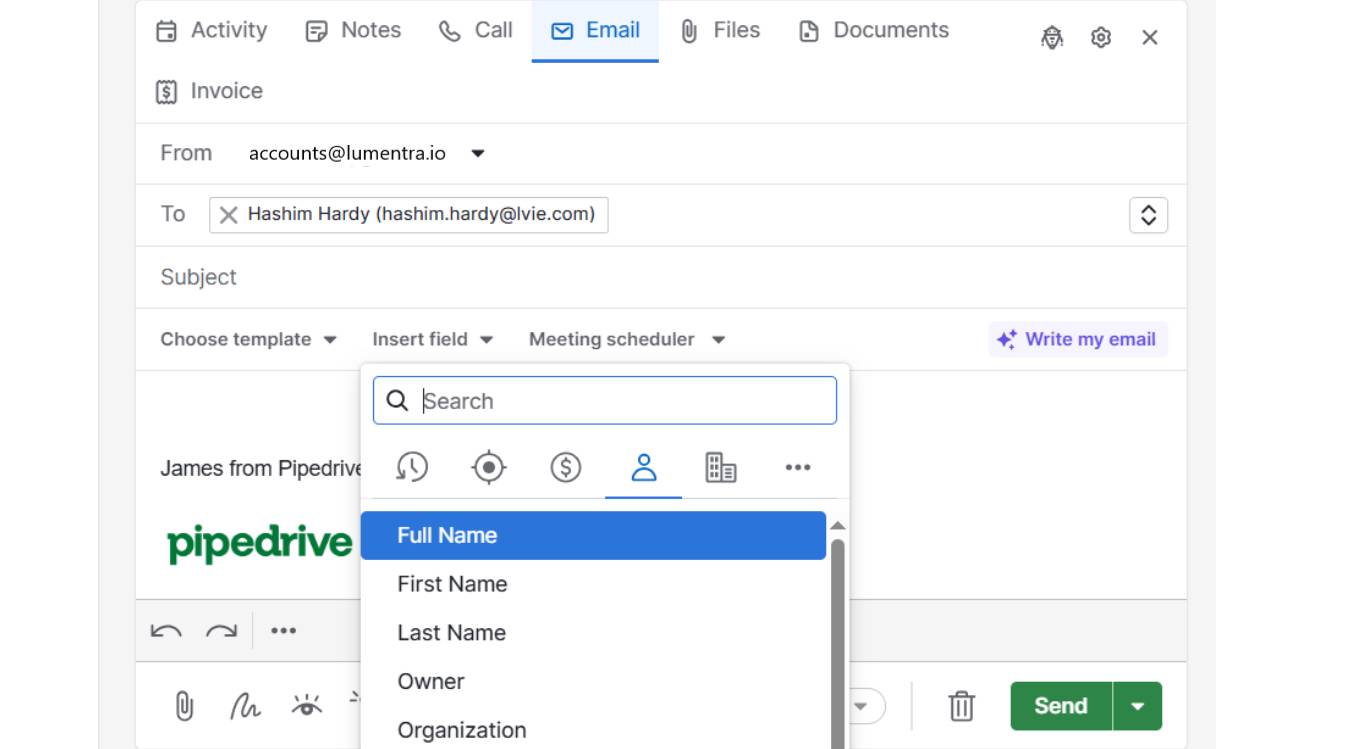Enable the target field category icon

488,466
